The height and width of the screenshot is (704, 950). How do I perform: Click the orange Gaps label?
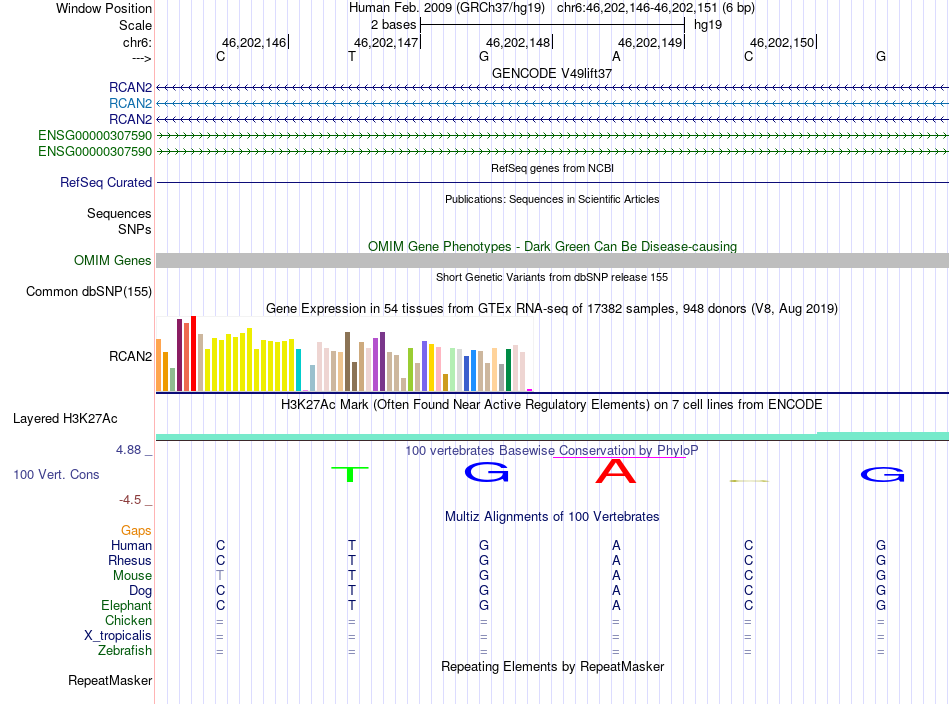[x=136, y=531]
